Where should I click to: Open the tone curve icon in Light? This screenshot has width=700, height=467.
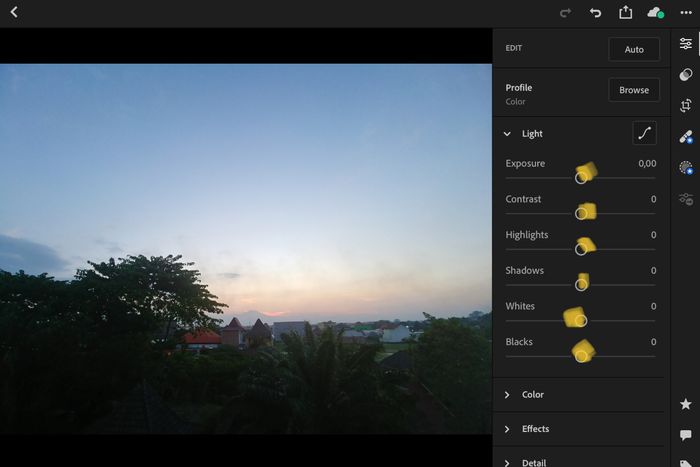point(644,133)
